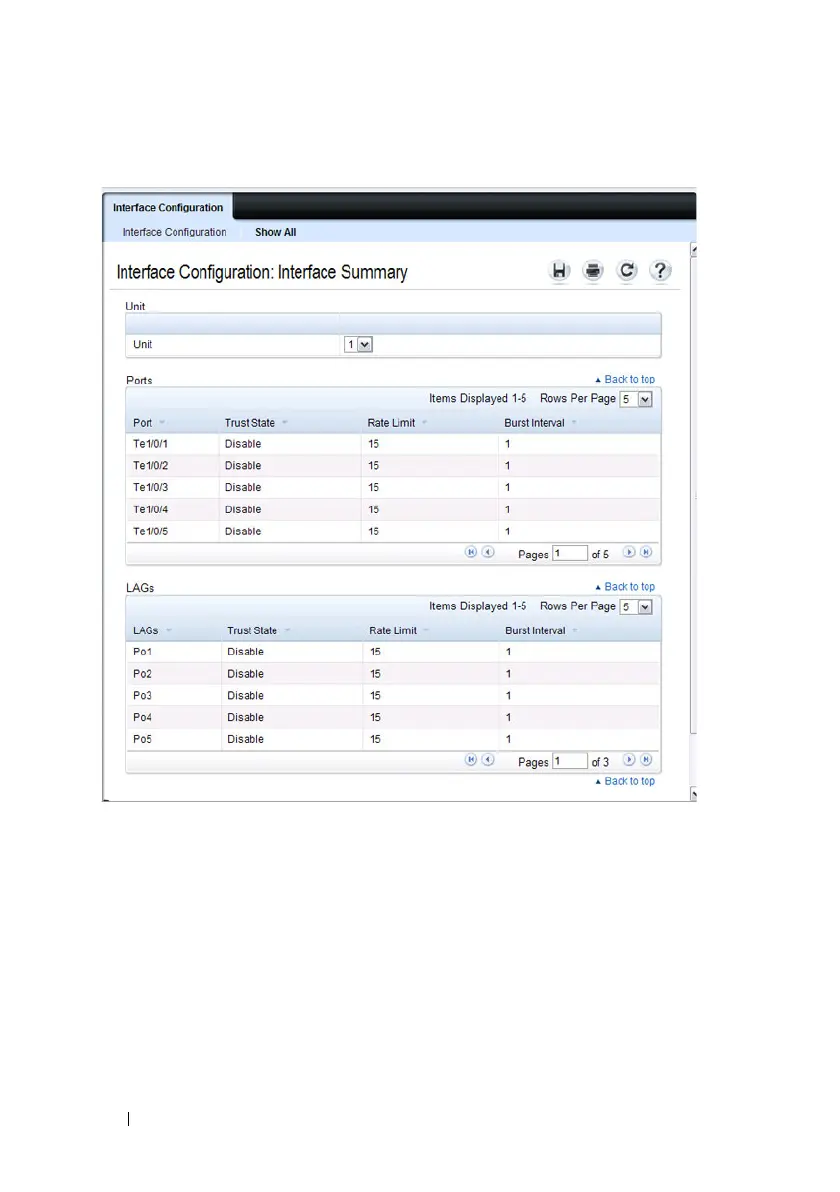Sort Ports table by Trust State arrow

coord(284,423)
